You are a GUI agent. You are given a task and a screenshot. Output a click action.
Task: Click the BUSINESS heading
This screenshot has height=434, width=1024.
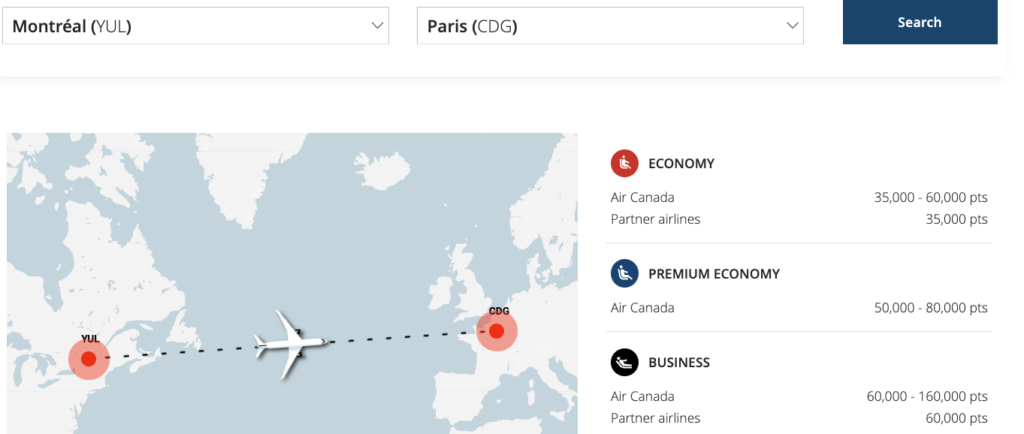coord(679,363)
